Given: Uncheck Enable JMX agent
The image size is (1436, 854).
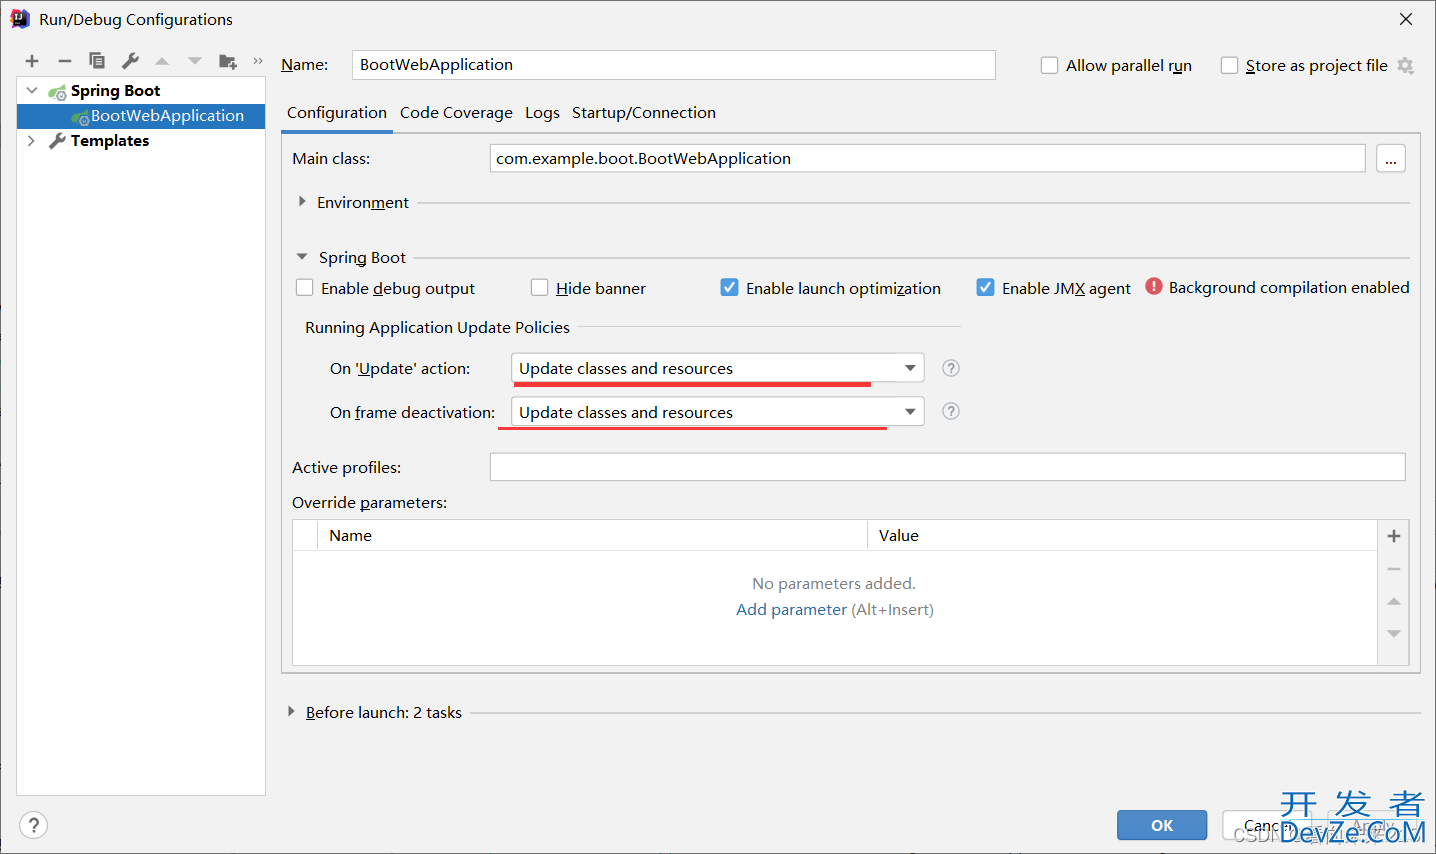Looking at the screenshot, I should (x=985, y=288).
